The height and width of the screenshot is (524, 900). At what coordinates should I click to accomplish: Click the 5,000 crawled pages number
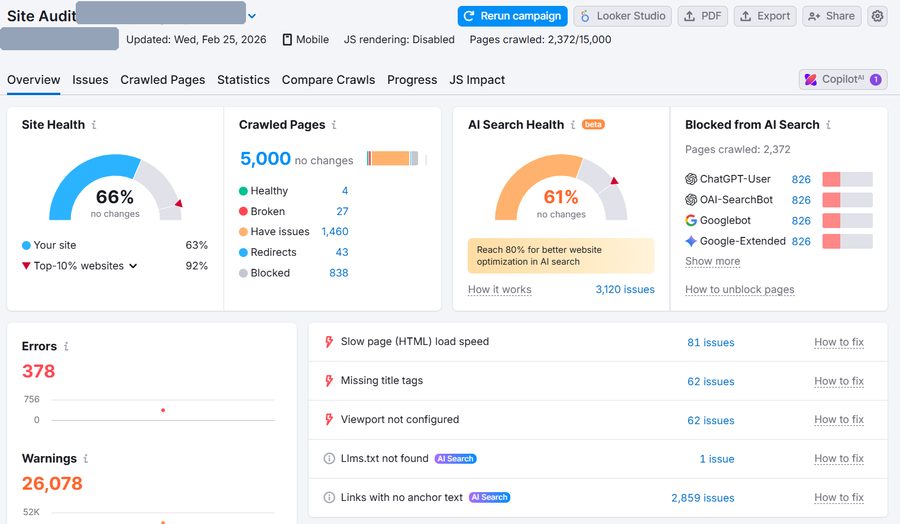265,158
